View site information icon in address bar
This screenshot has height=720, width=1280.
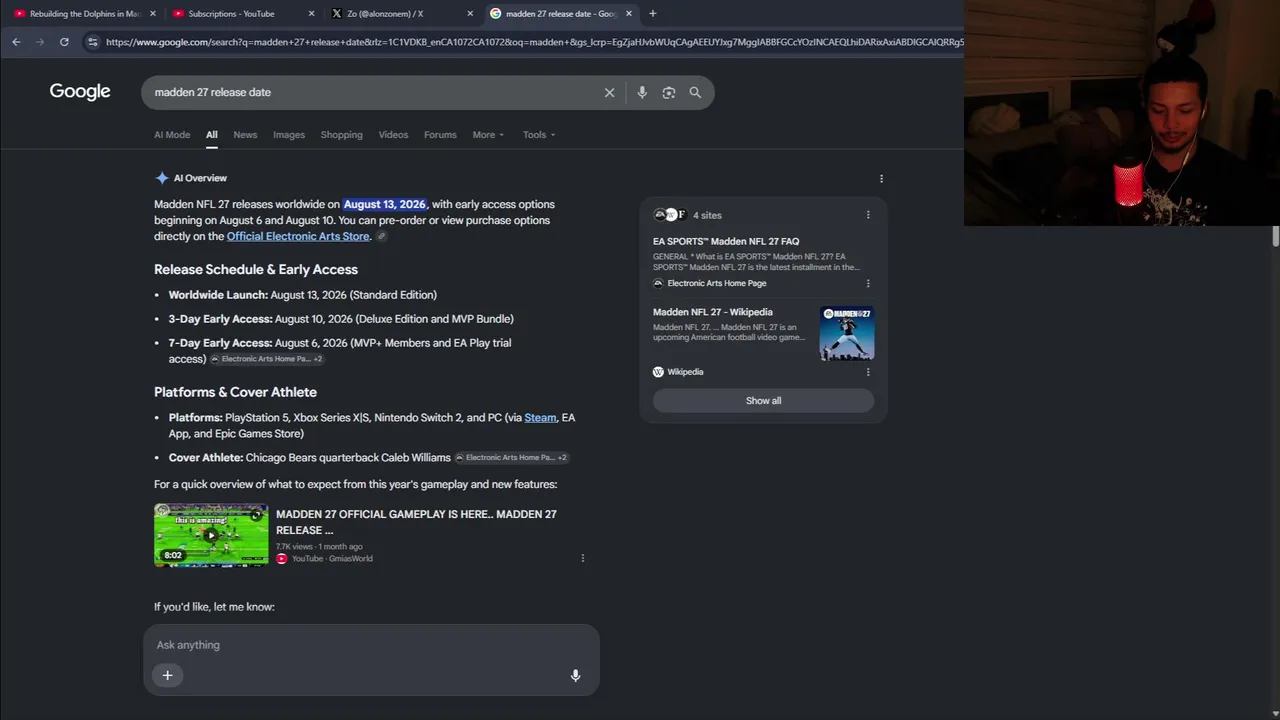point(93,42)
